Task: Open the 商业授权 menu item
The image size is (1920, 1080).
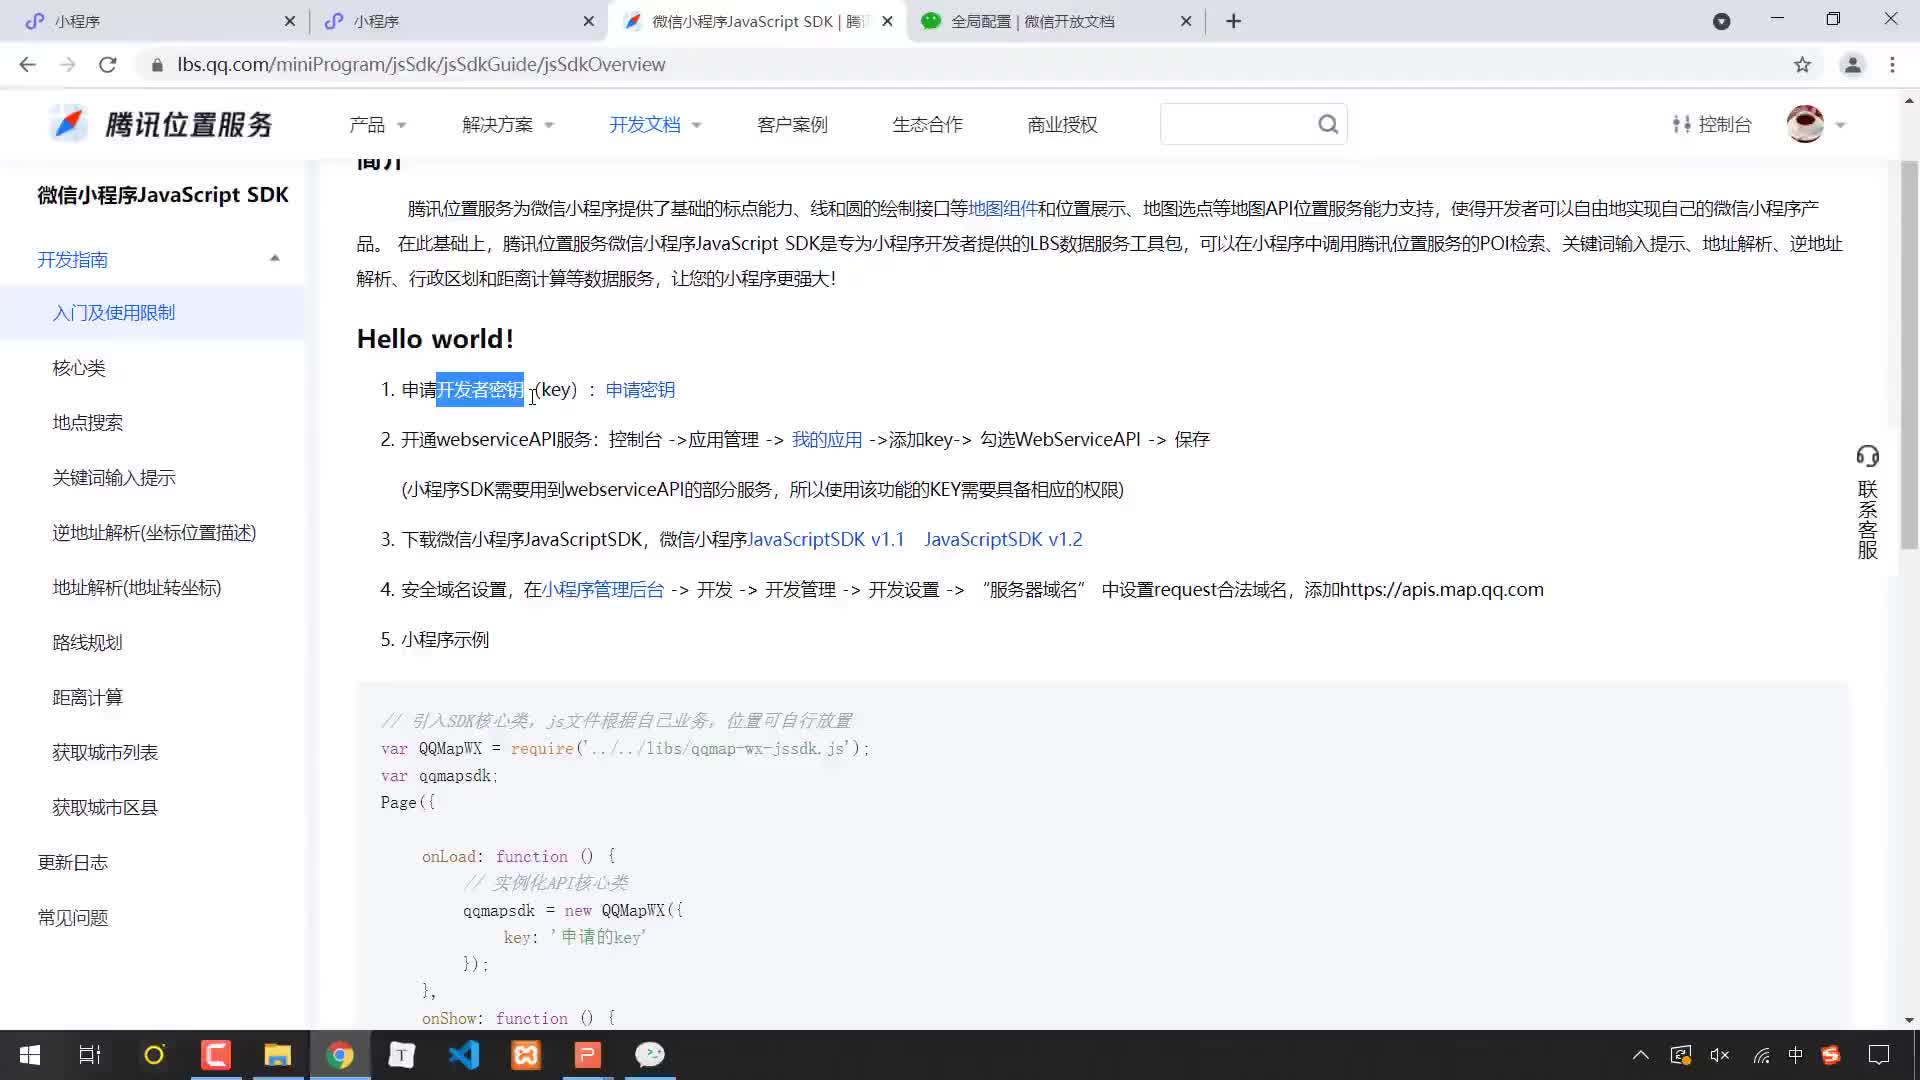Action: coord(1062,125)
